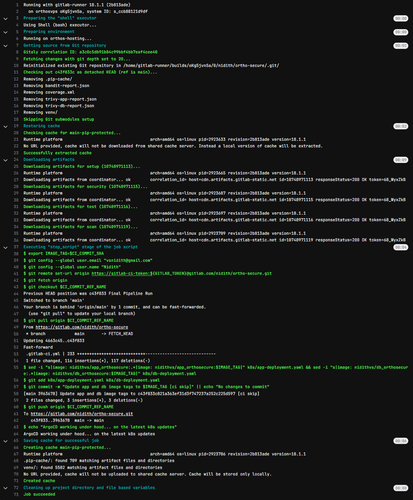This screenshot has width=413, height=500.
Task: Collapse the Saving cache for successful job chevron
Action: click(5, 441)
